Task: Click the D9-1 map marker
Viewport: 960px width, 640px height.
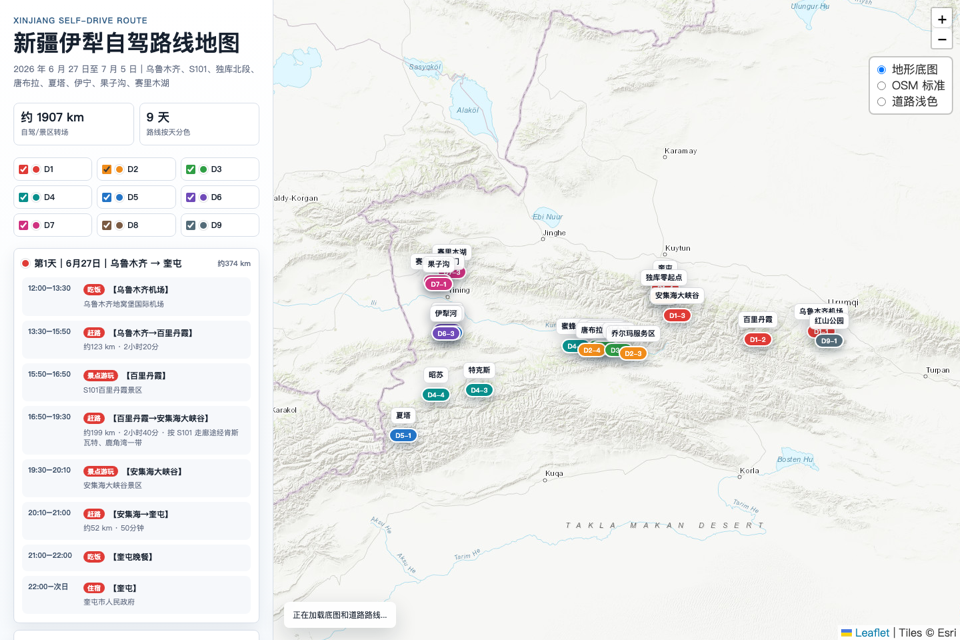Action: pyautogui.click(x=829, y=341)
